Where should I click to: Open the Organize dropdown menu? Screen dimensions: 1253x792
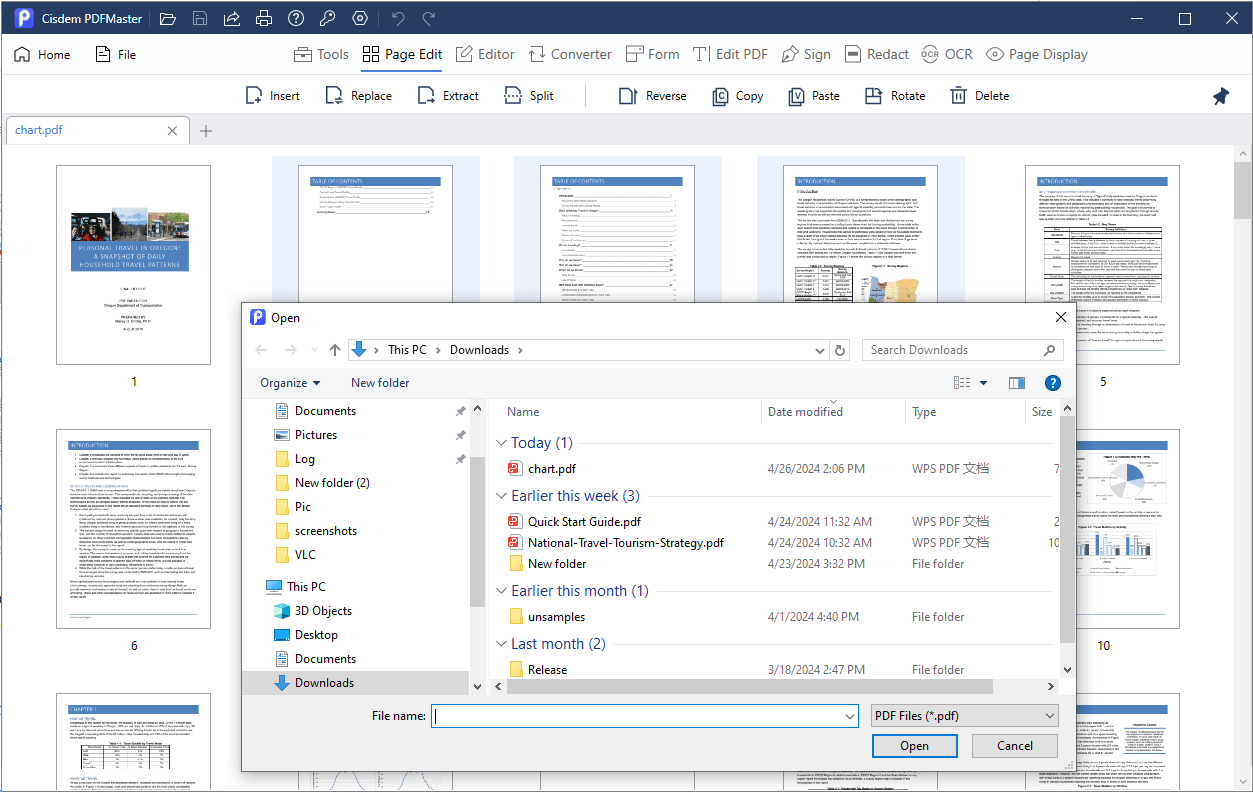click(x=290, y=383)
